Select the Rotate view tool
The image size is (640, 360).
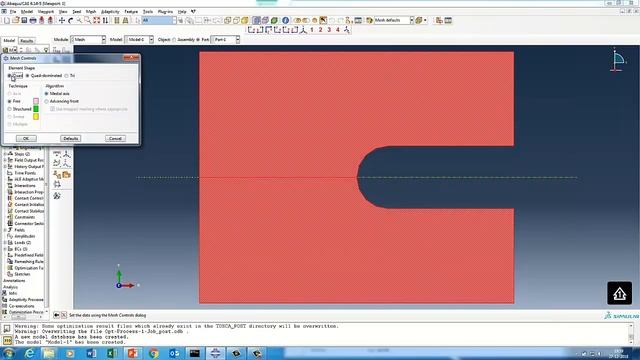click(70, 20)
